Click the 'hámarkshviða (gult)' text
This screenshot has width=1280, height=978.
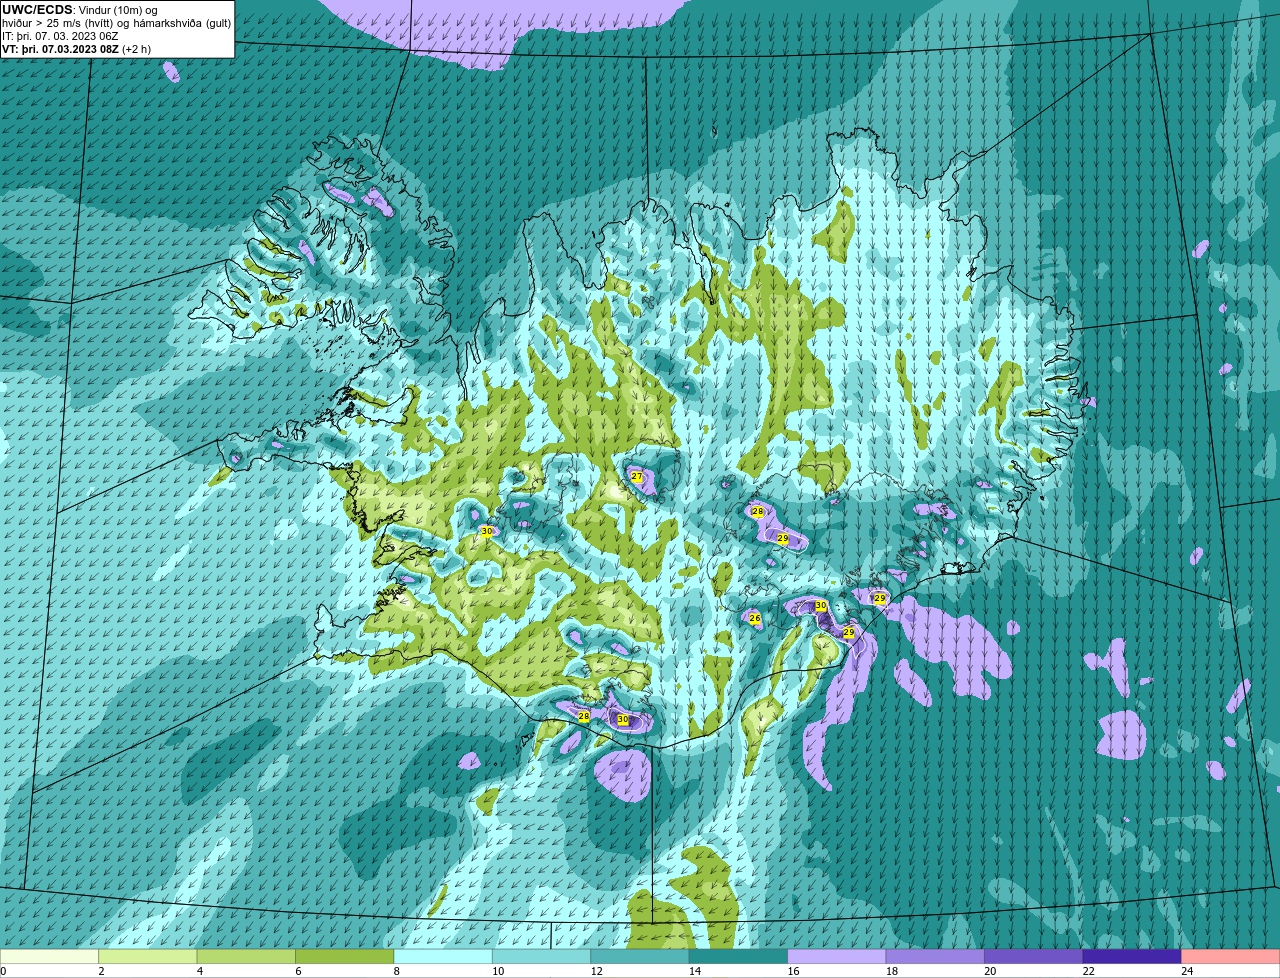183,23
